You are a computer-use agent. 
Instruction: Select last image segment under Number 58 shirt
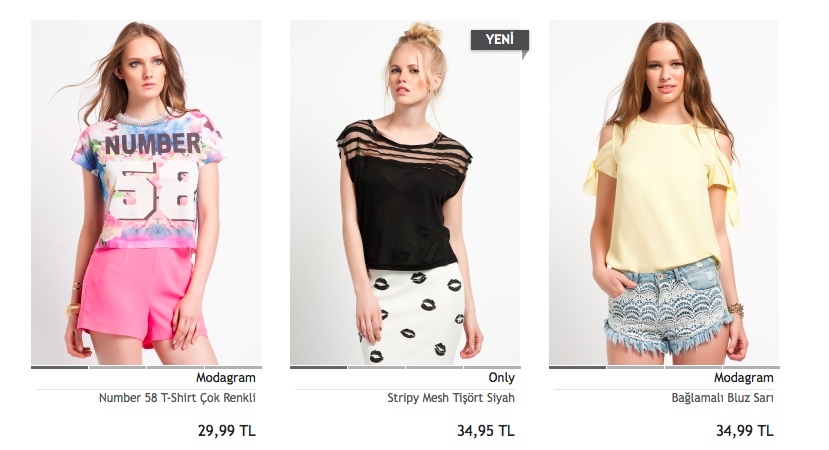point(233,367)
